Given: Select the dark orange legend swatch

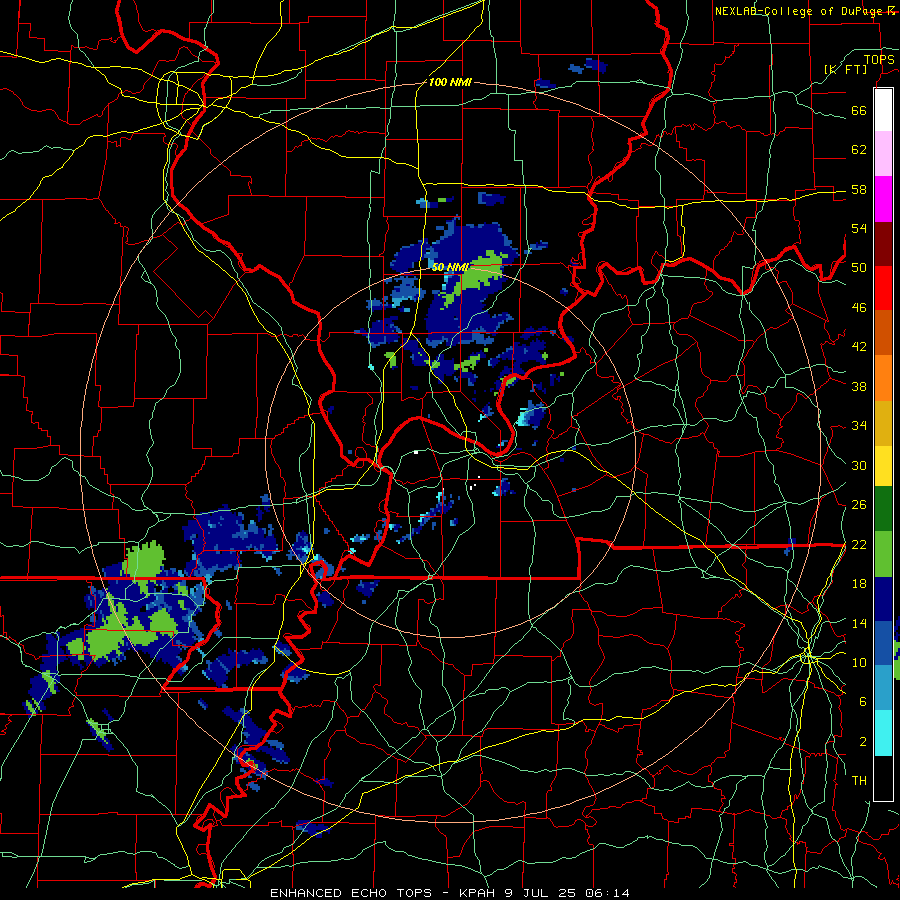Looking at the screenshot, I should click(883, 332).
